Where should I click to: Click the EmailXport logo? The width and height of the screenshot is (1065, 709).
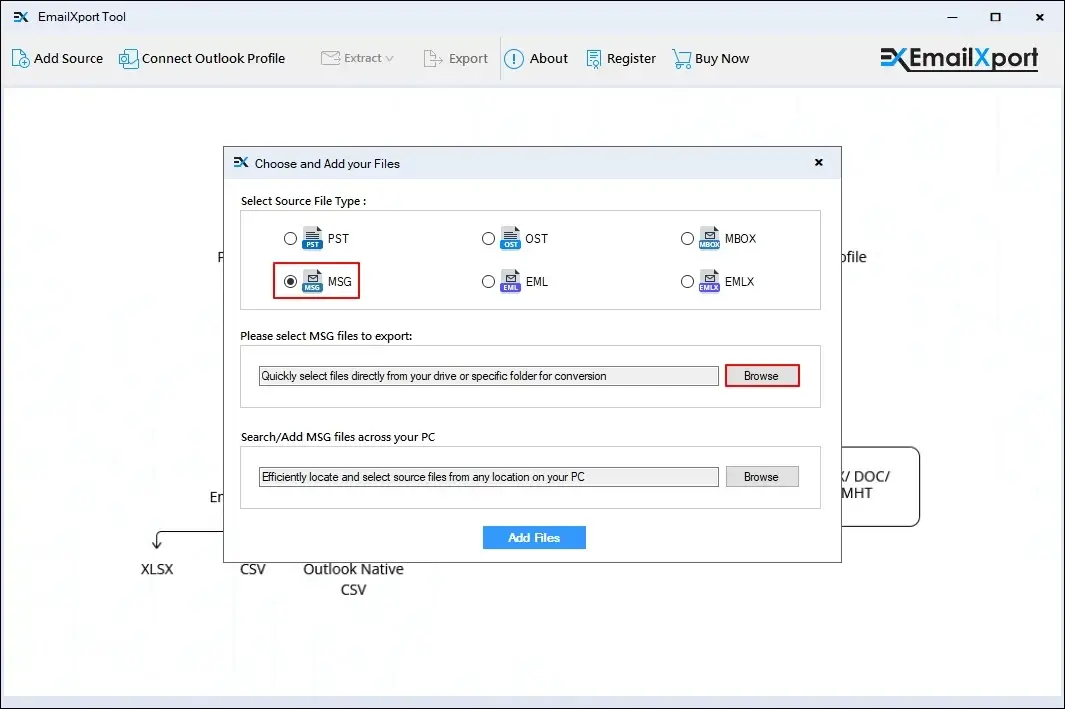958,59
